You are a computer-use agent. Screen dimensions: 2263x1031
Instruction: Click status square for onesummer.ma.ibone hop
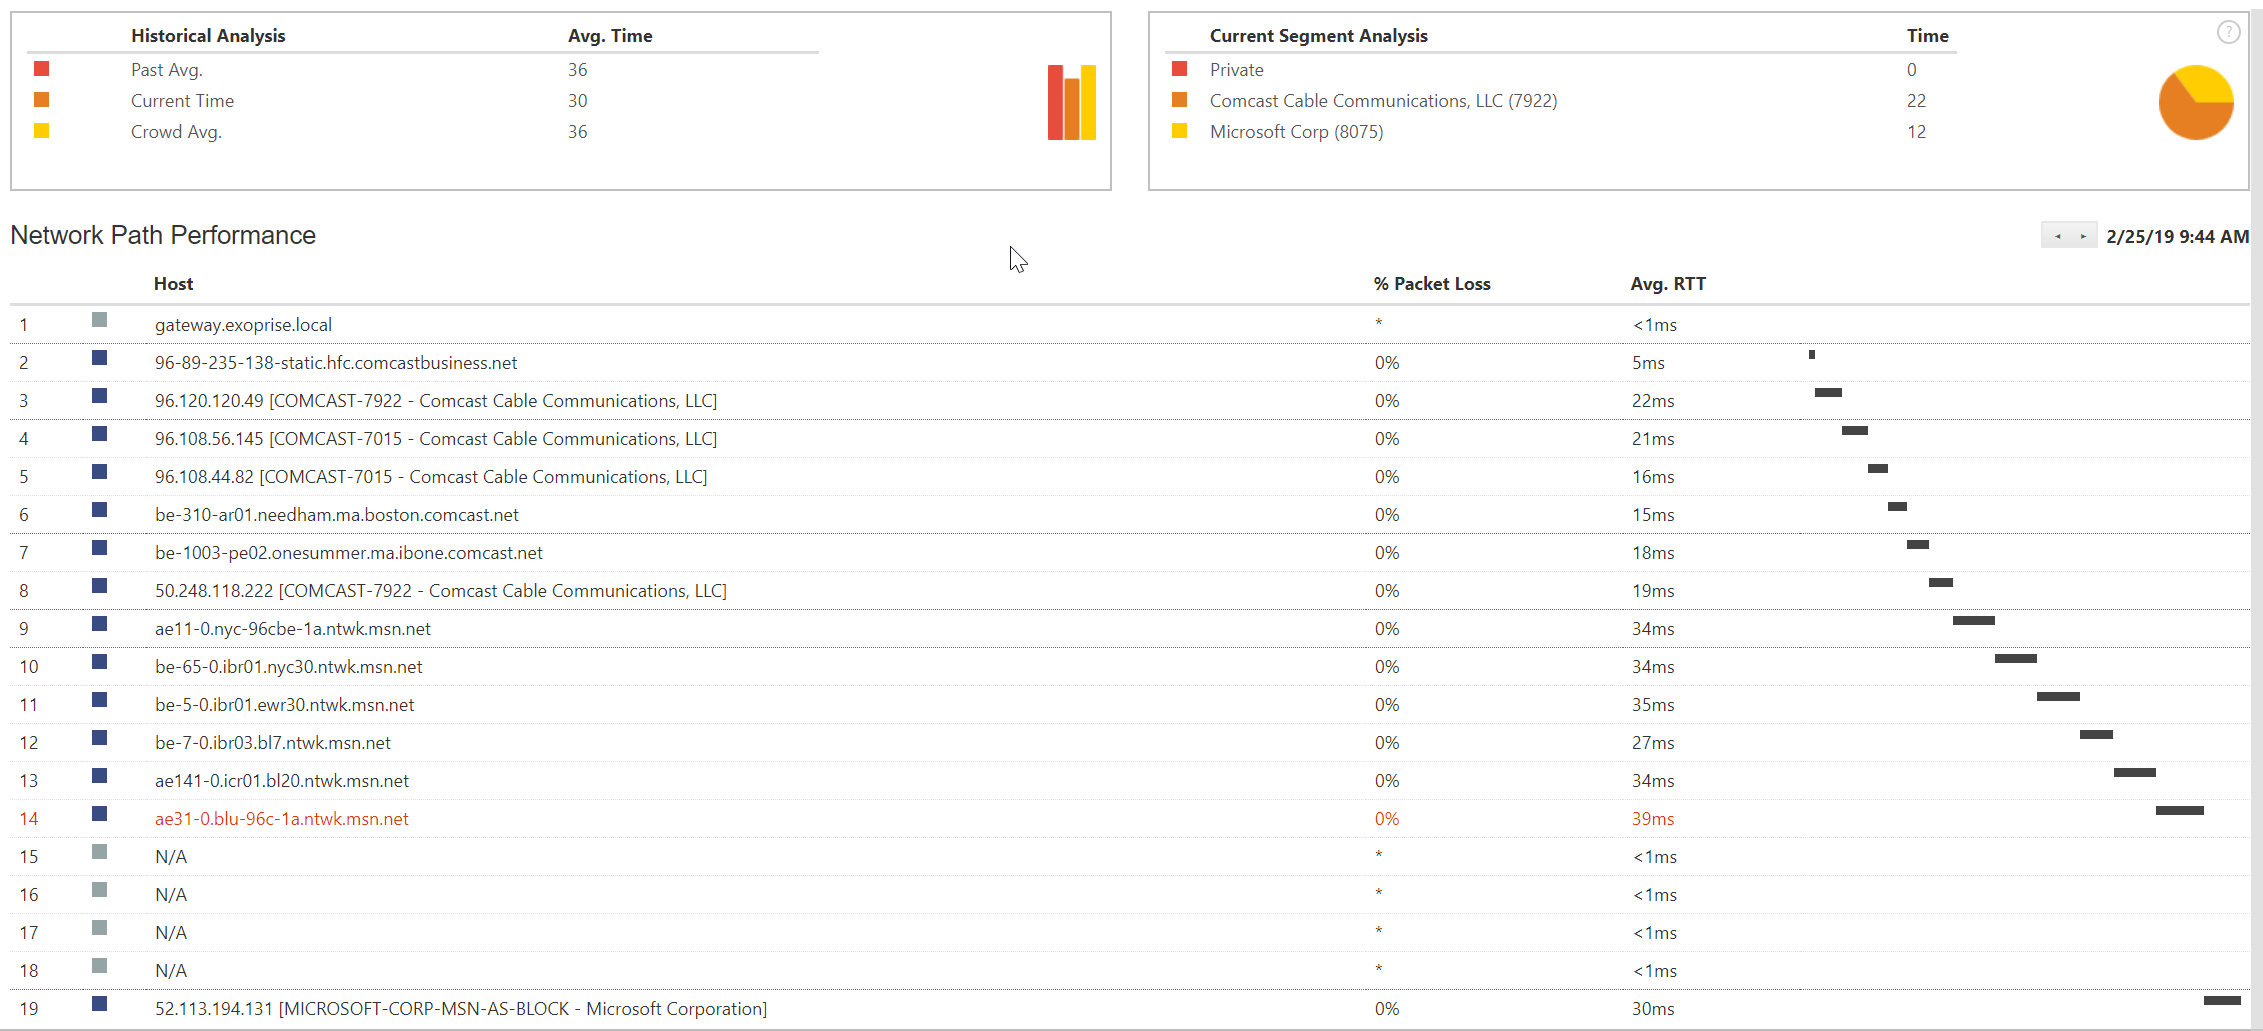click(x=99, y=547)
